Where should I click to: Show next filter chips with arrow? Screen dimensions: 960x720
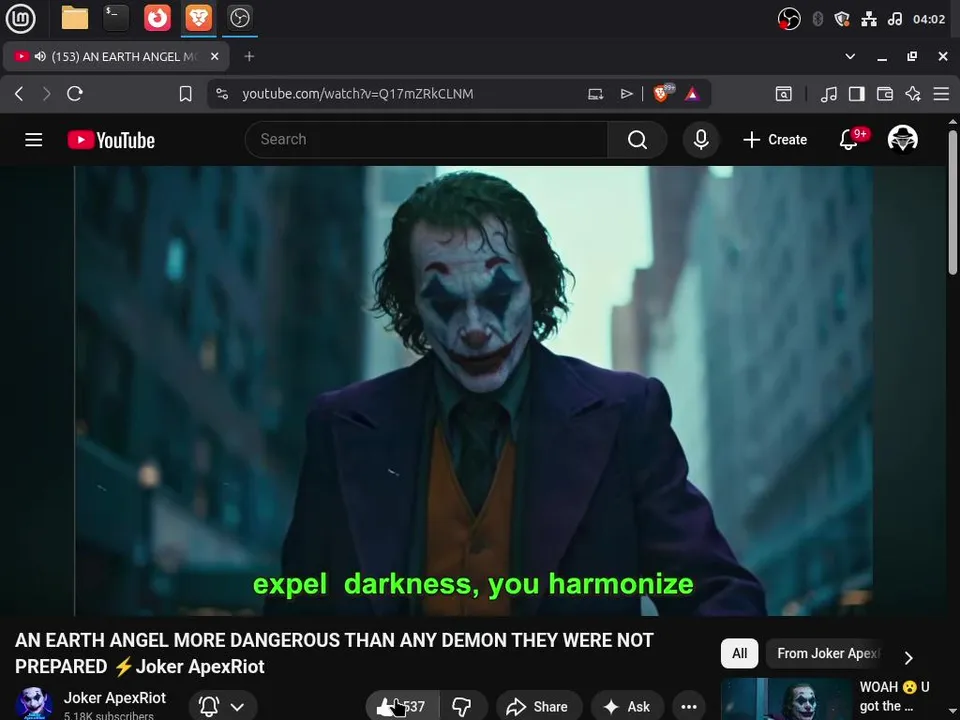click(x=909, y=658)
